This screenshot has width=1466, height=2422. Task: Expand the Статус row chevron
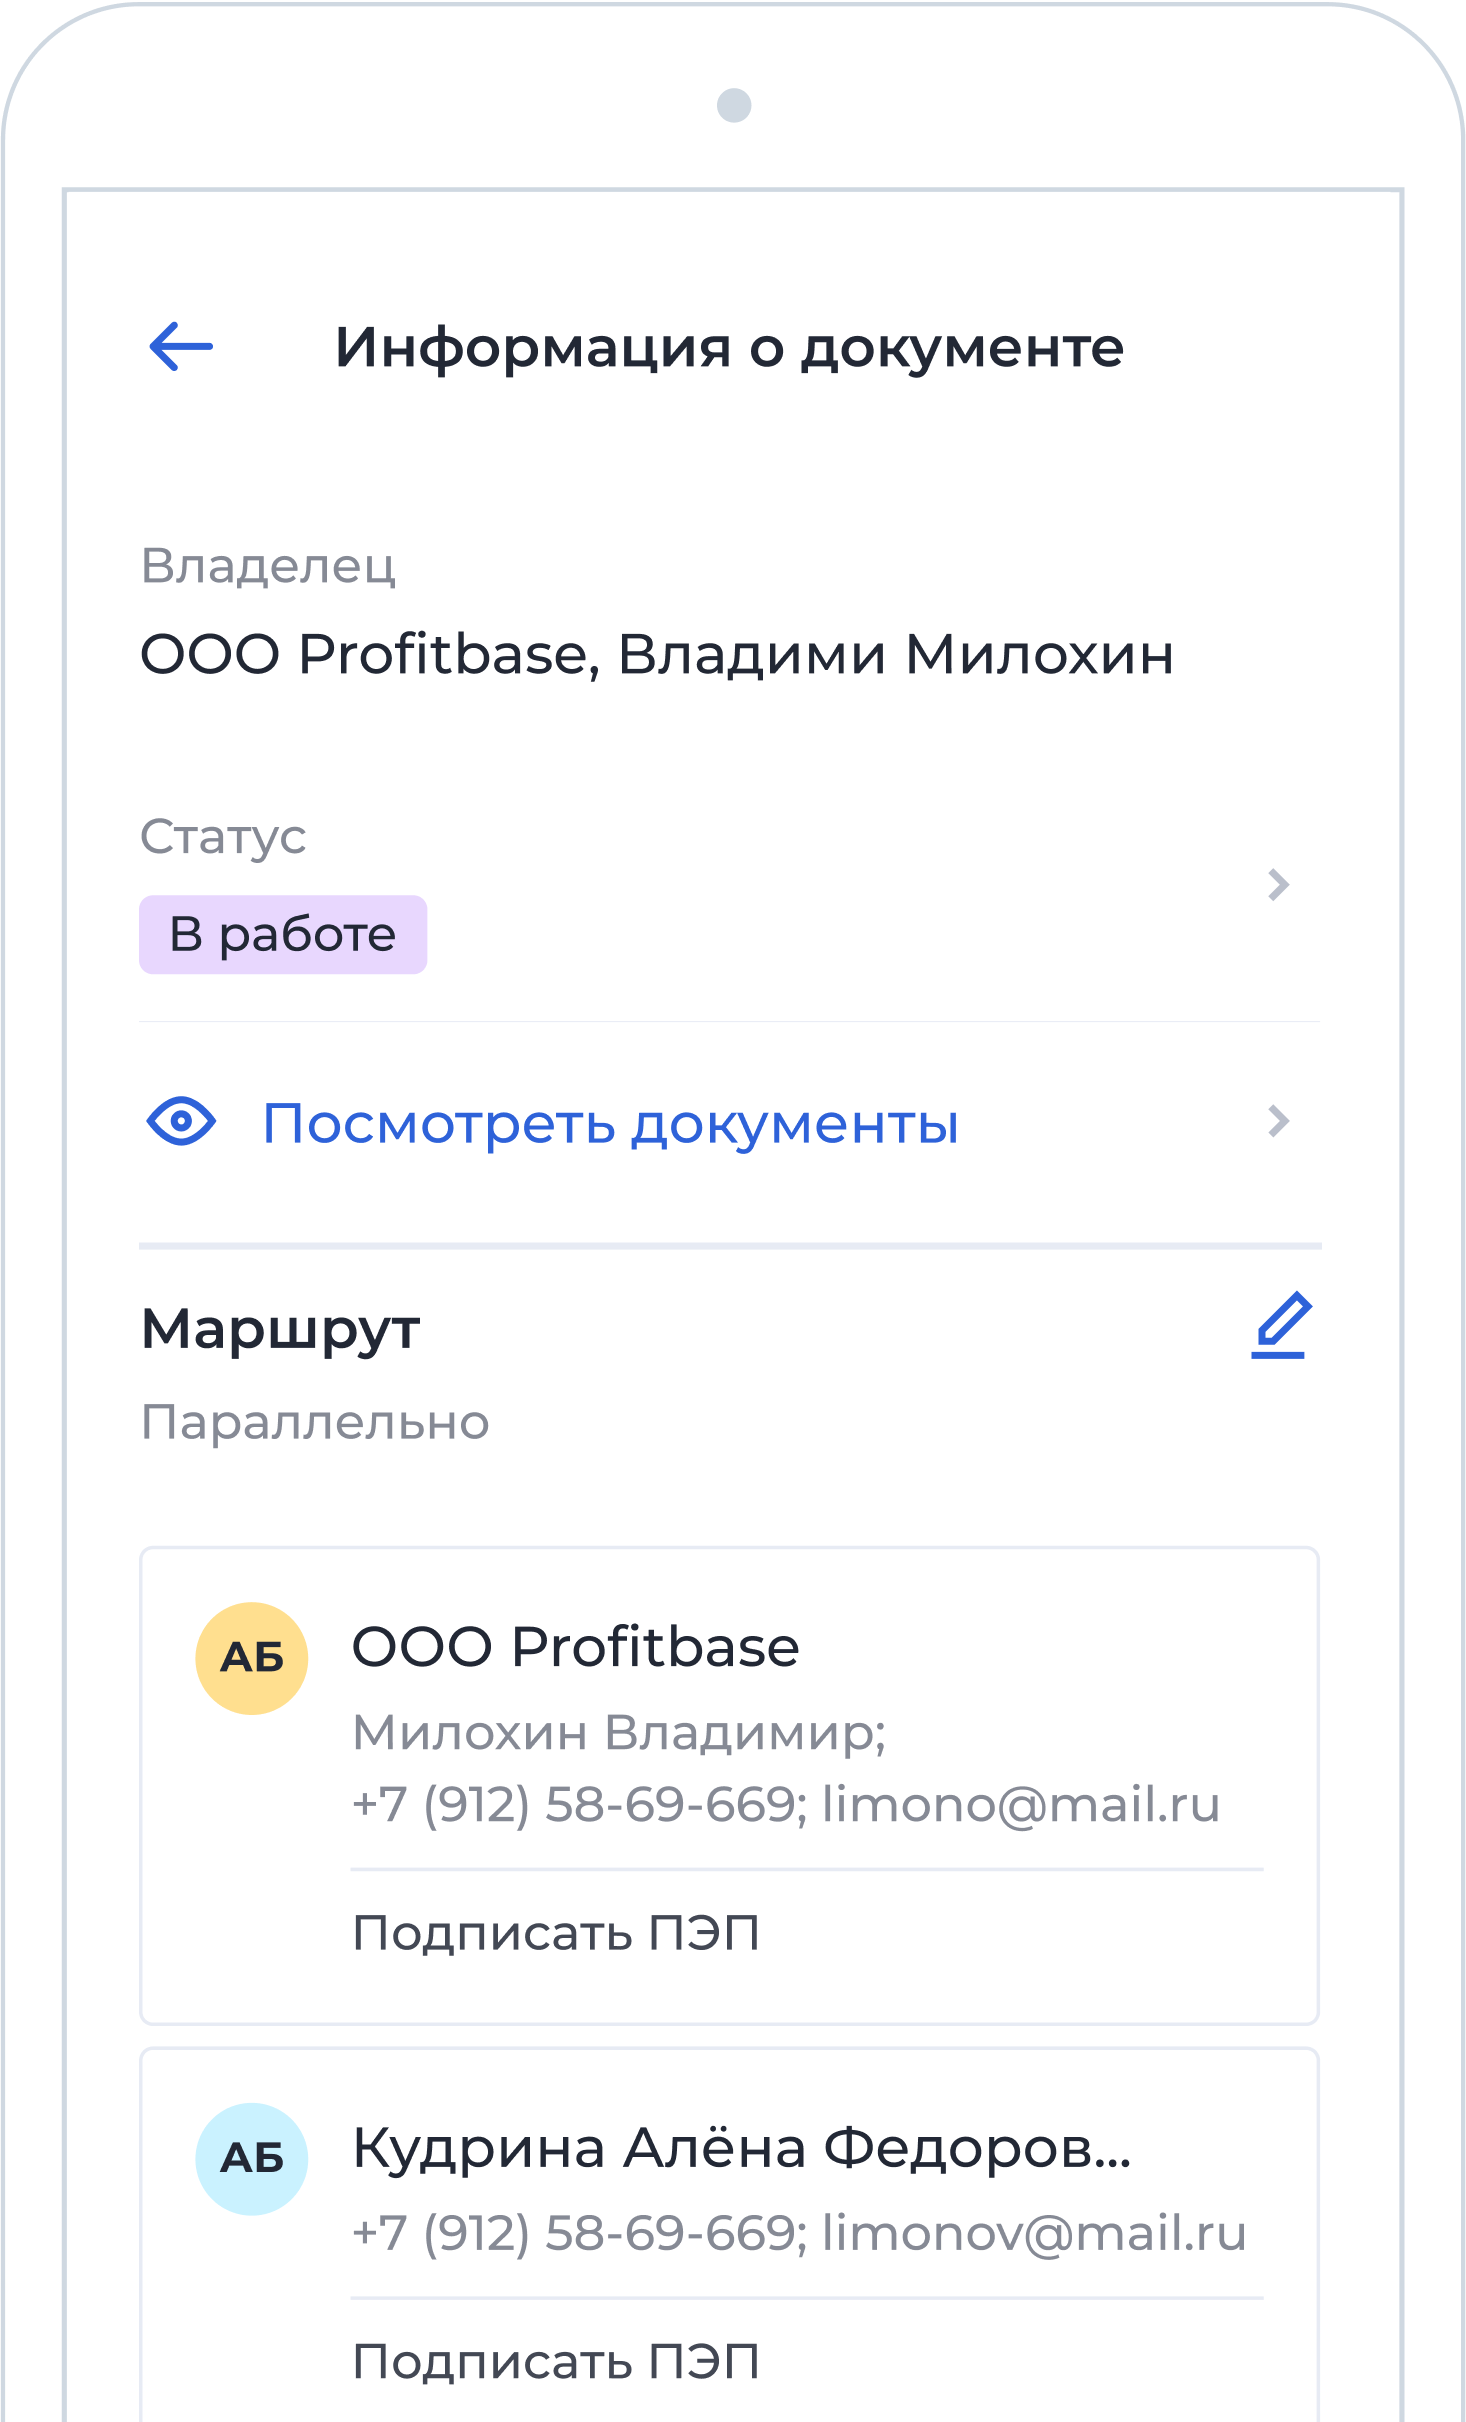1278,885
